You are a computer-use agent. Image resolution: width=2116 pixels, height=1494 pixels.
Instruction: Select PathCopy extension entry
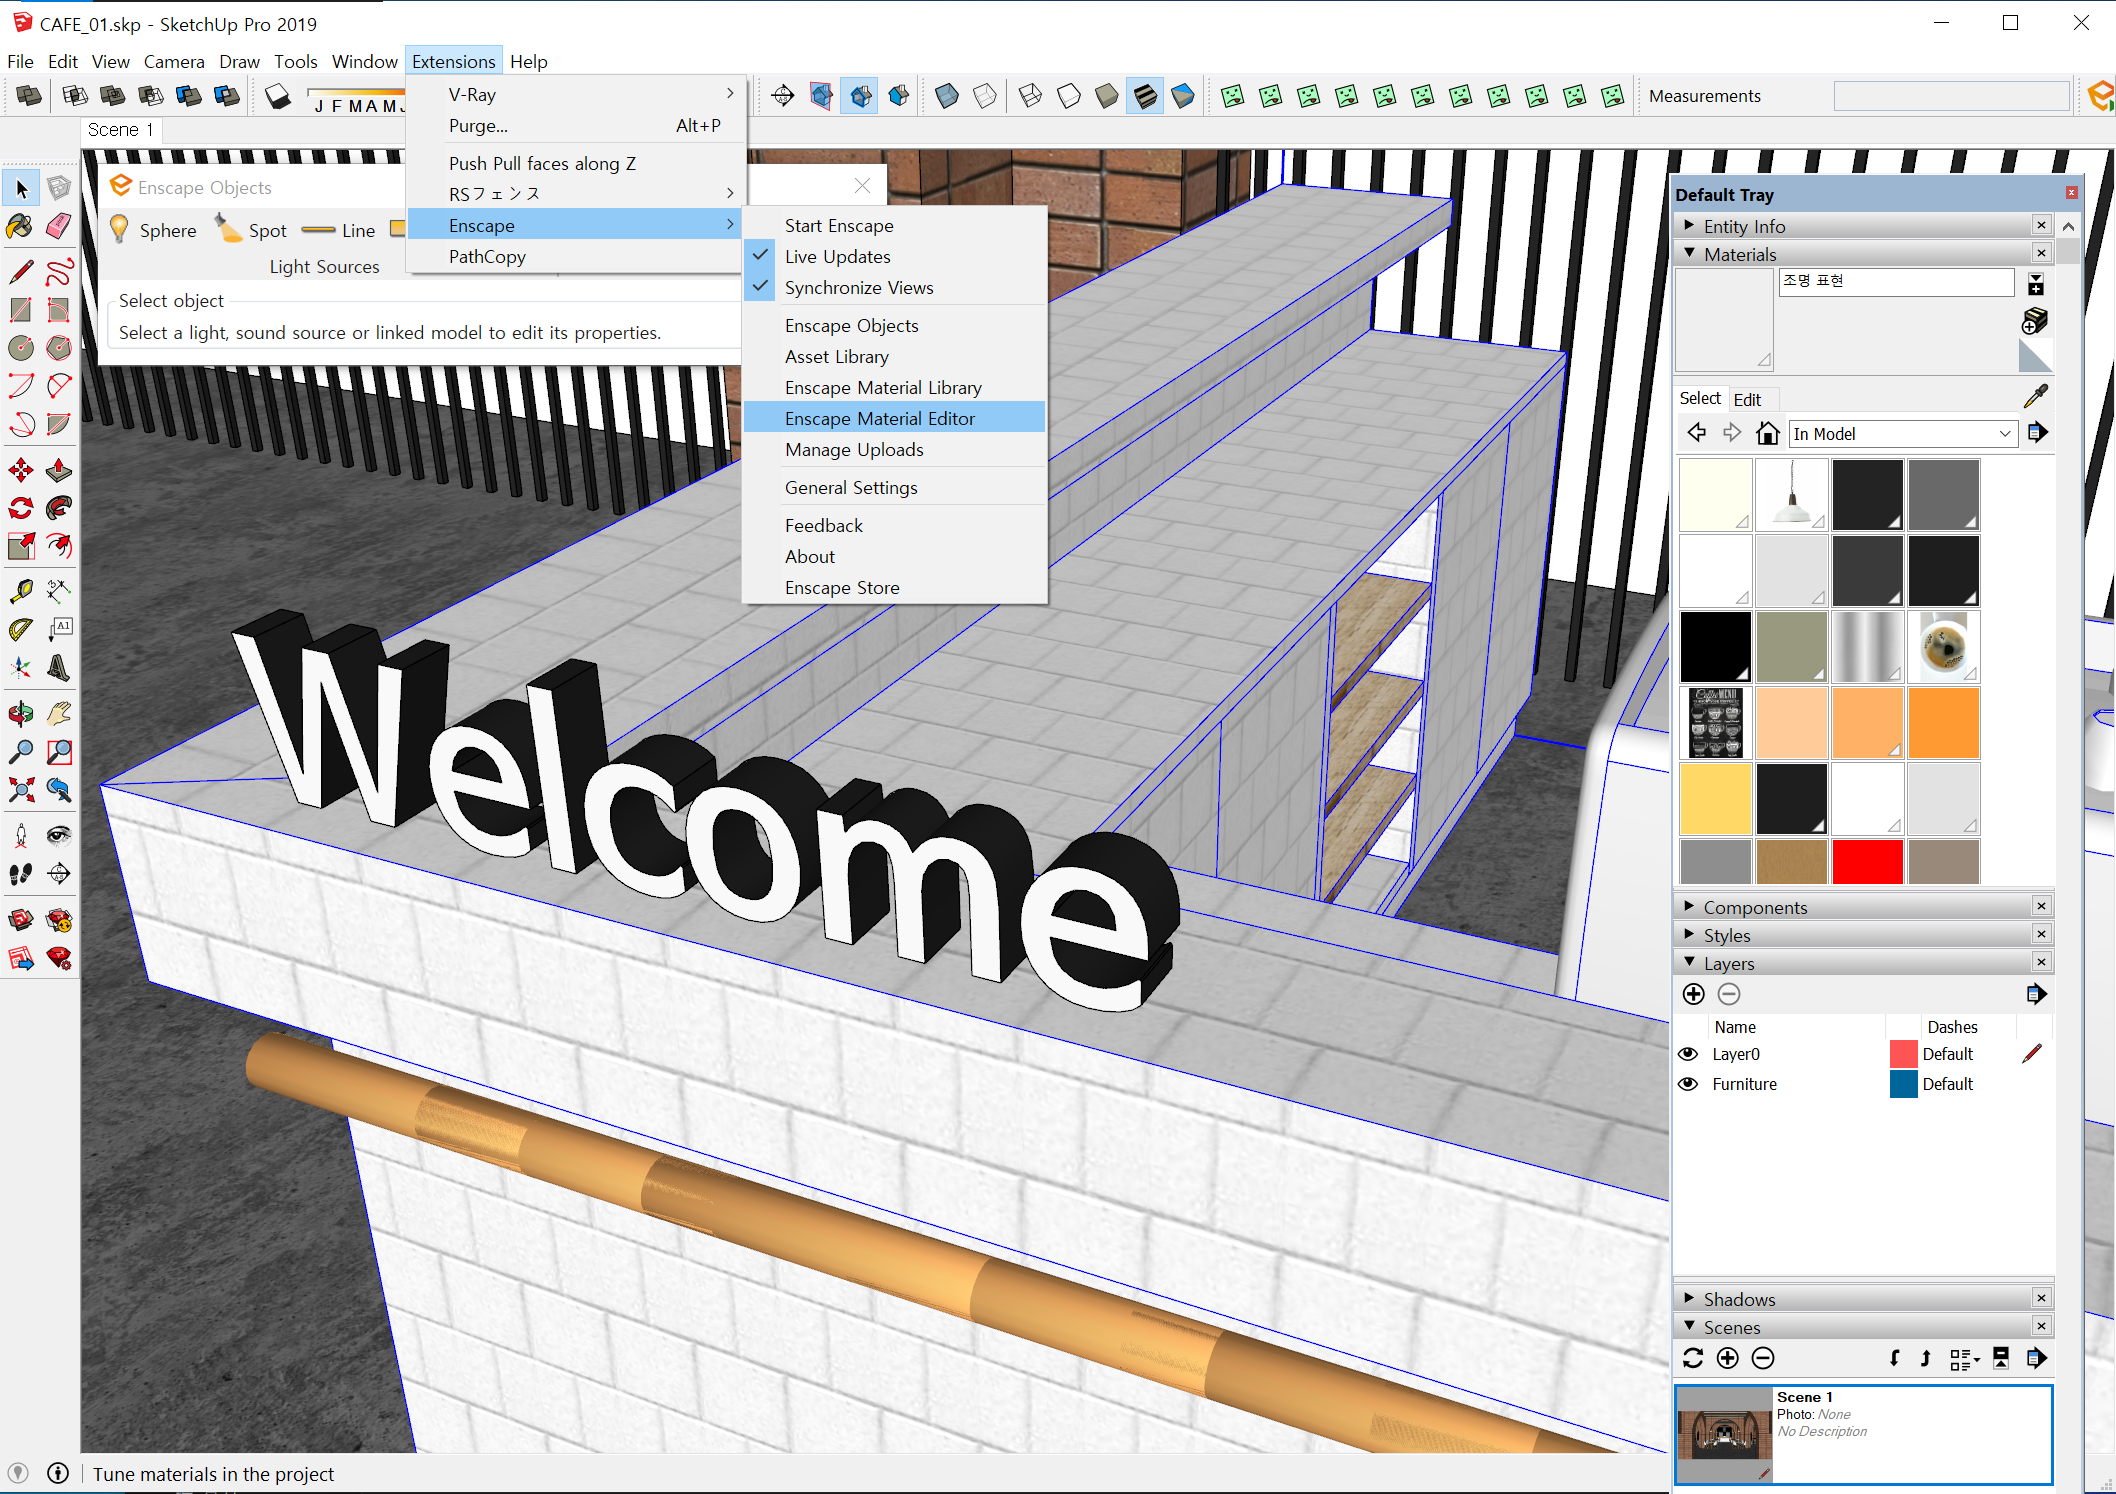point(577,256)
